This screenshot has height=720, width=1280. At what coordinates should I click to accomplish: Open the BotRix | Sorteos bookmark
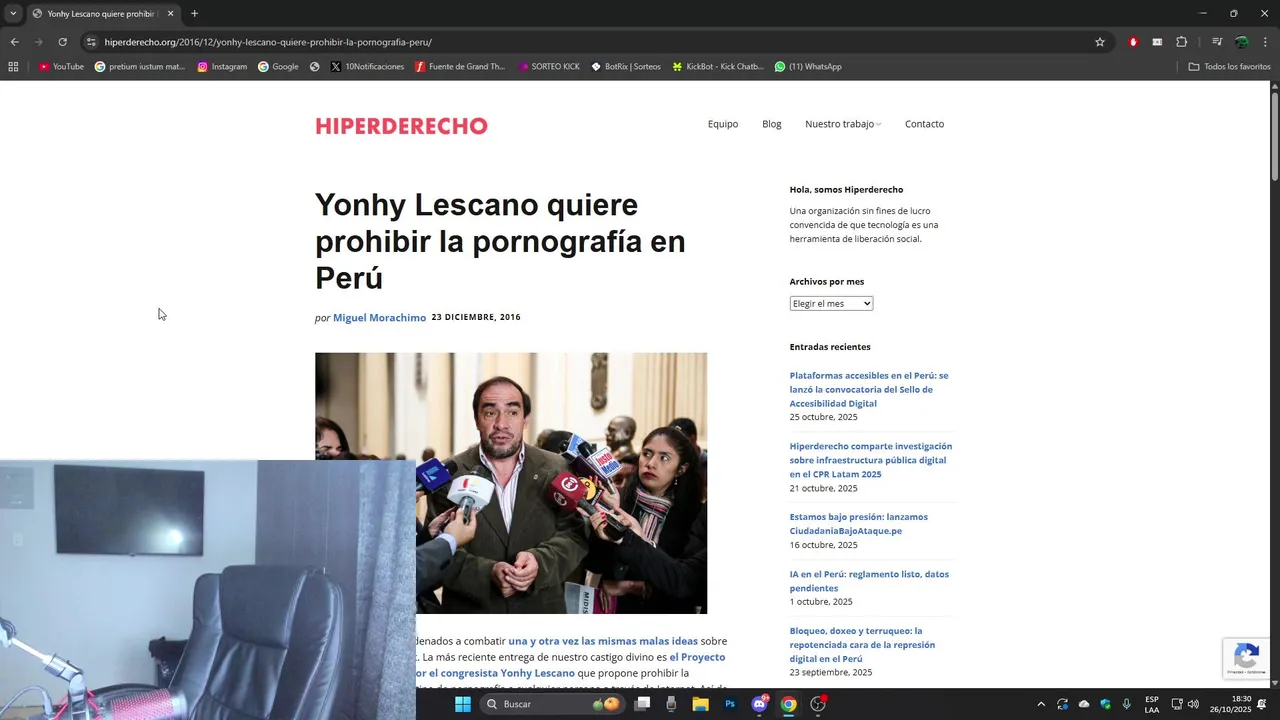tap(626, 67)
